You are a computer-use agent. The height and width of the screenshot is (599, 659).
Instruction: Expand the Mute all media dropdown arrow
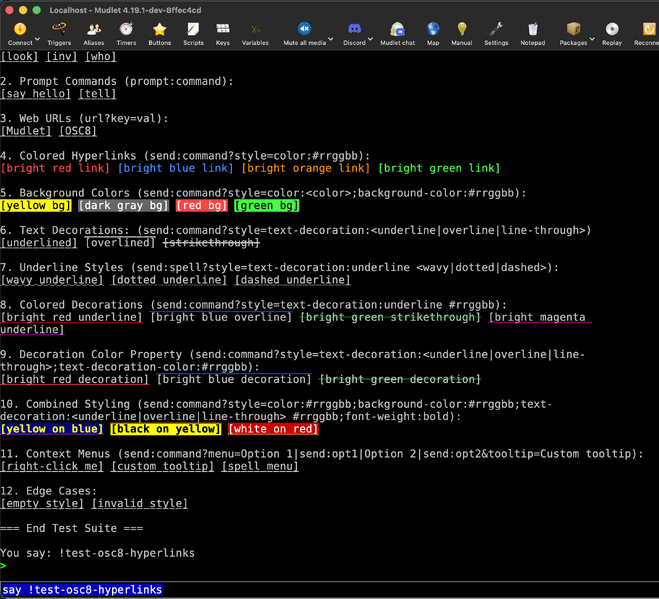(x=331, y=39)
